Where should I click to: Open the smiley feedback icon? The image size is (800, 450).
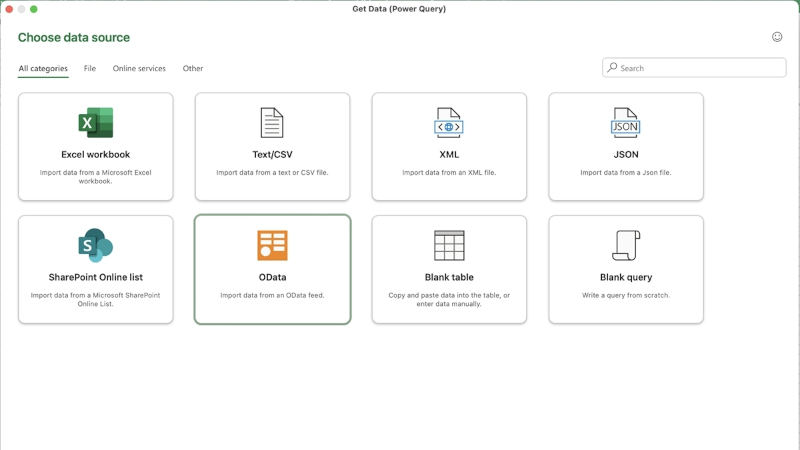click(777, 37)
